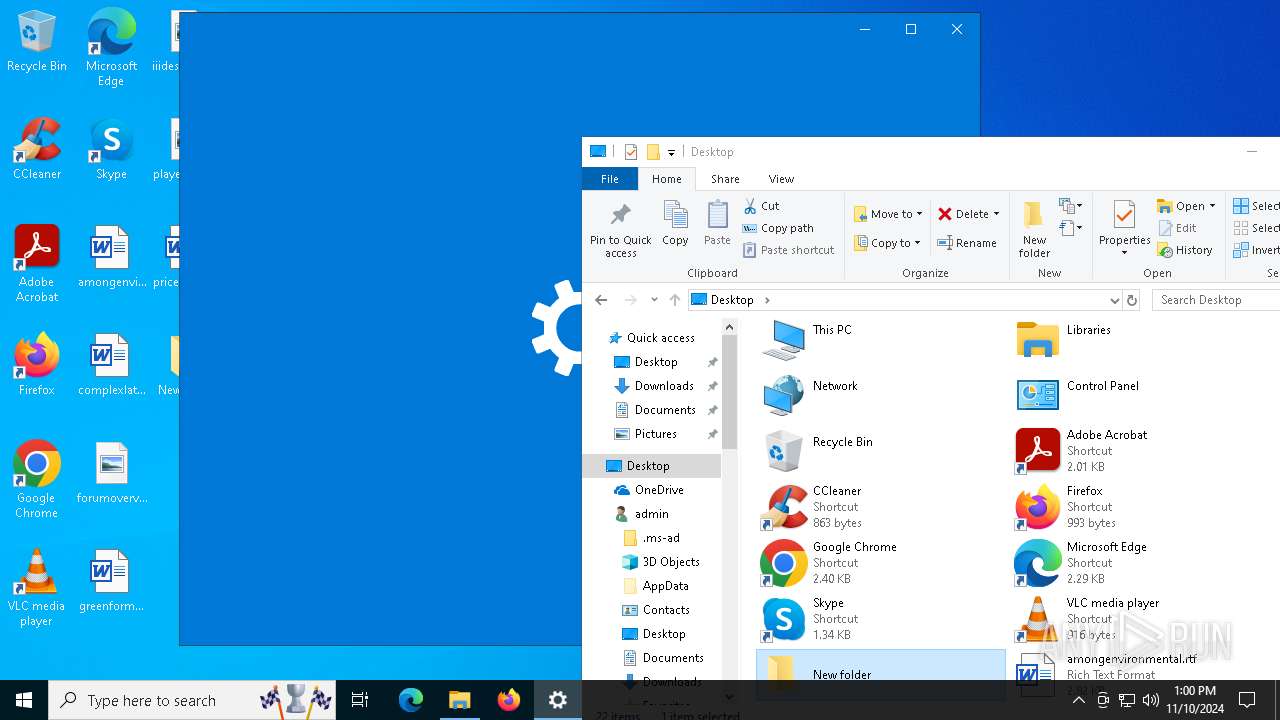1280x720 pixels.
Task: Click Cut scissors in ribbon
Action: coord(762,206)
